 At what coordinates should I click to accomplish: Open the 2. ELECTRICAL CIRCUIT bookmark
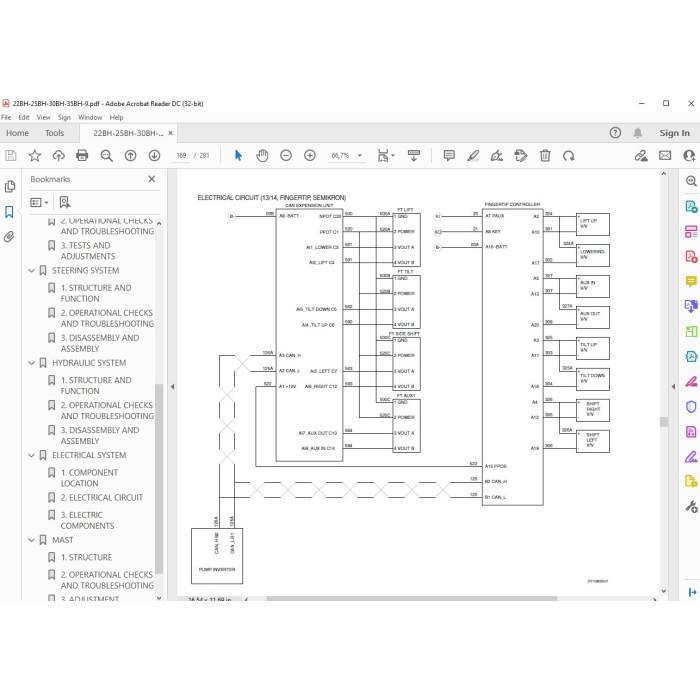coord(101,498)
